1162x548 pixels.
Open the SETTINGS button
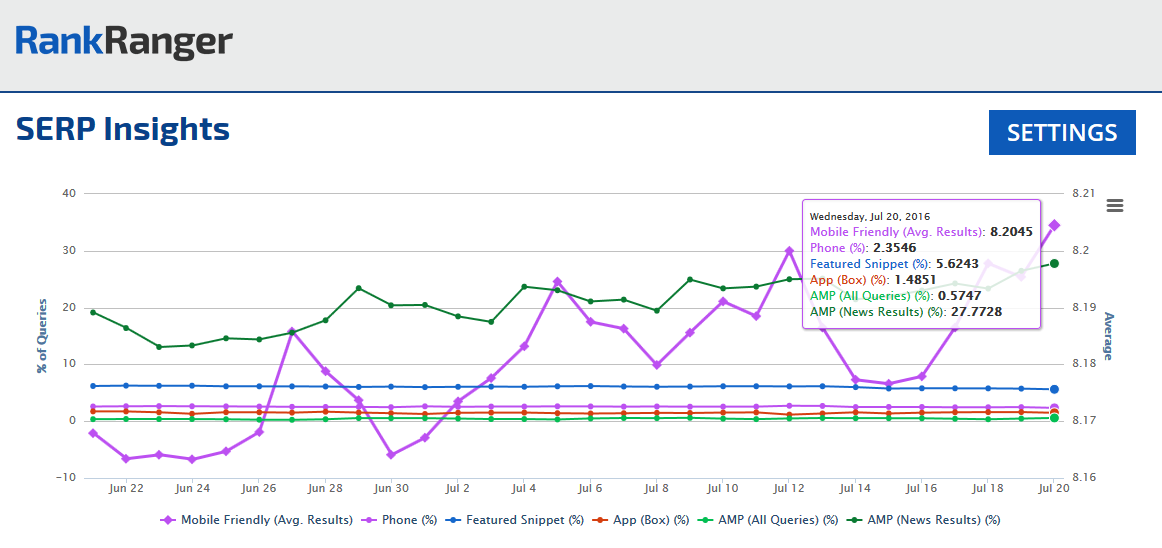pyautogui.click(x=1062, y=133)
